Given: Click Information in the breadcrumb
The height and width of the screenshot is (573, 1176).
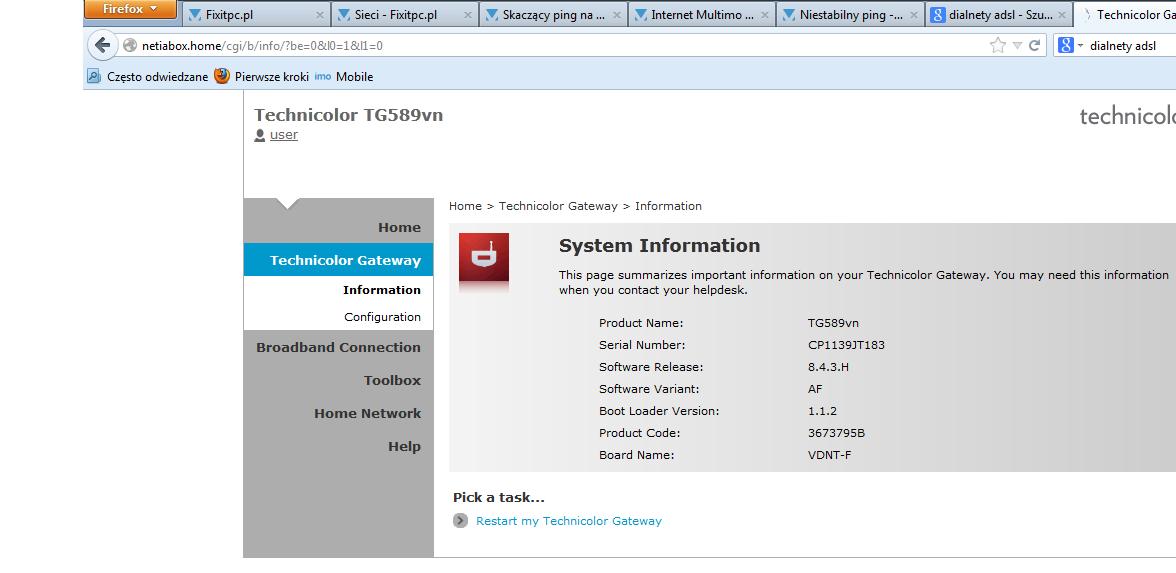Looking at the screenshot, I should click(668, 206).
